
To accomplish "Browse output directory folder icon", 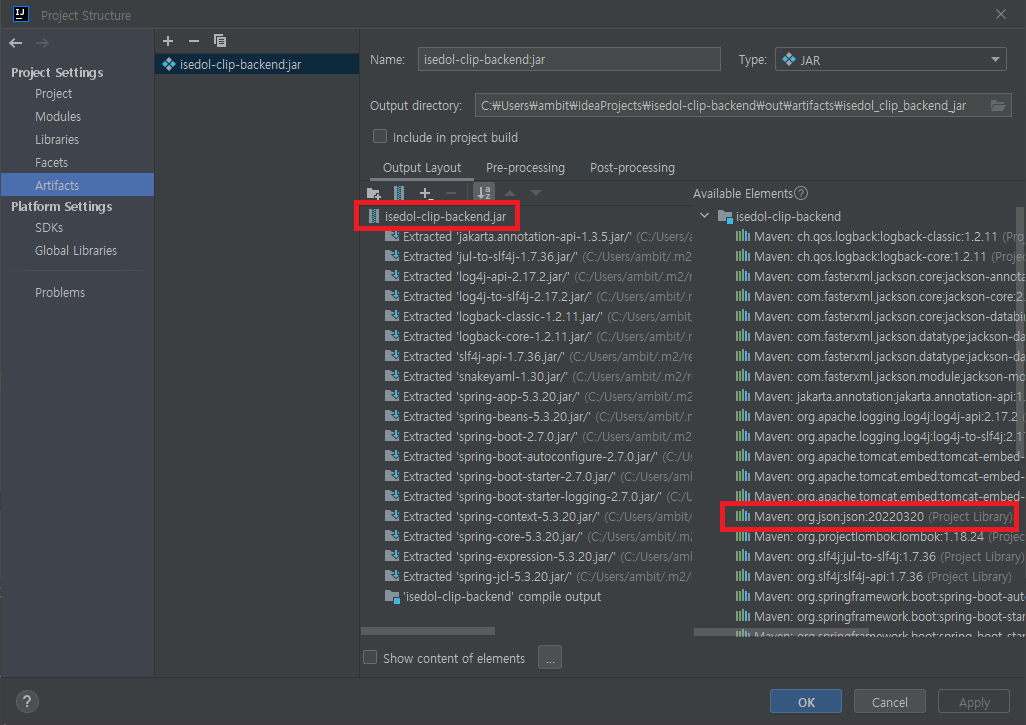I will pyautogui.click(x=998, y=105).
